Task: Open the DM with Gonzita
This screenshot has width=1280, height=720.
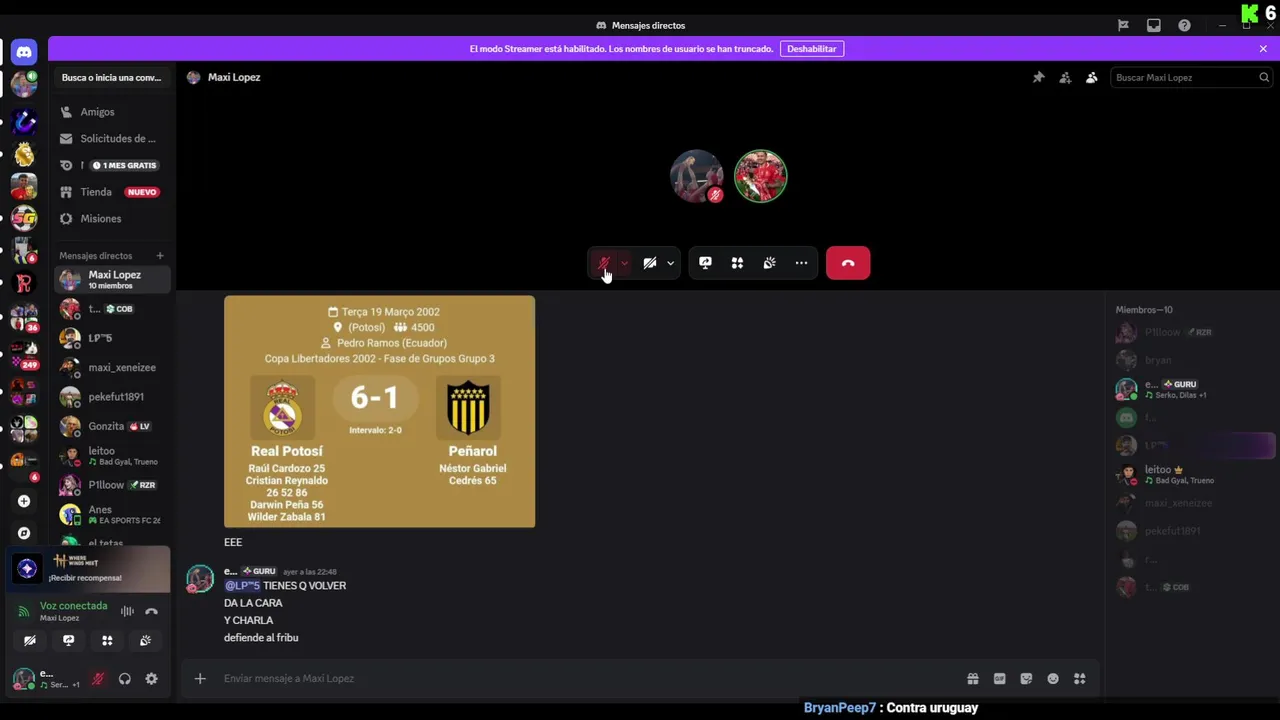Action: [x=111, y=426]
